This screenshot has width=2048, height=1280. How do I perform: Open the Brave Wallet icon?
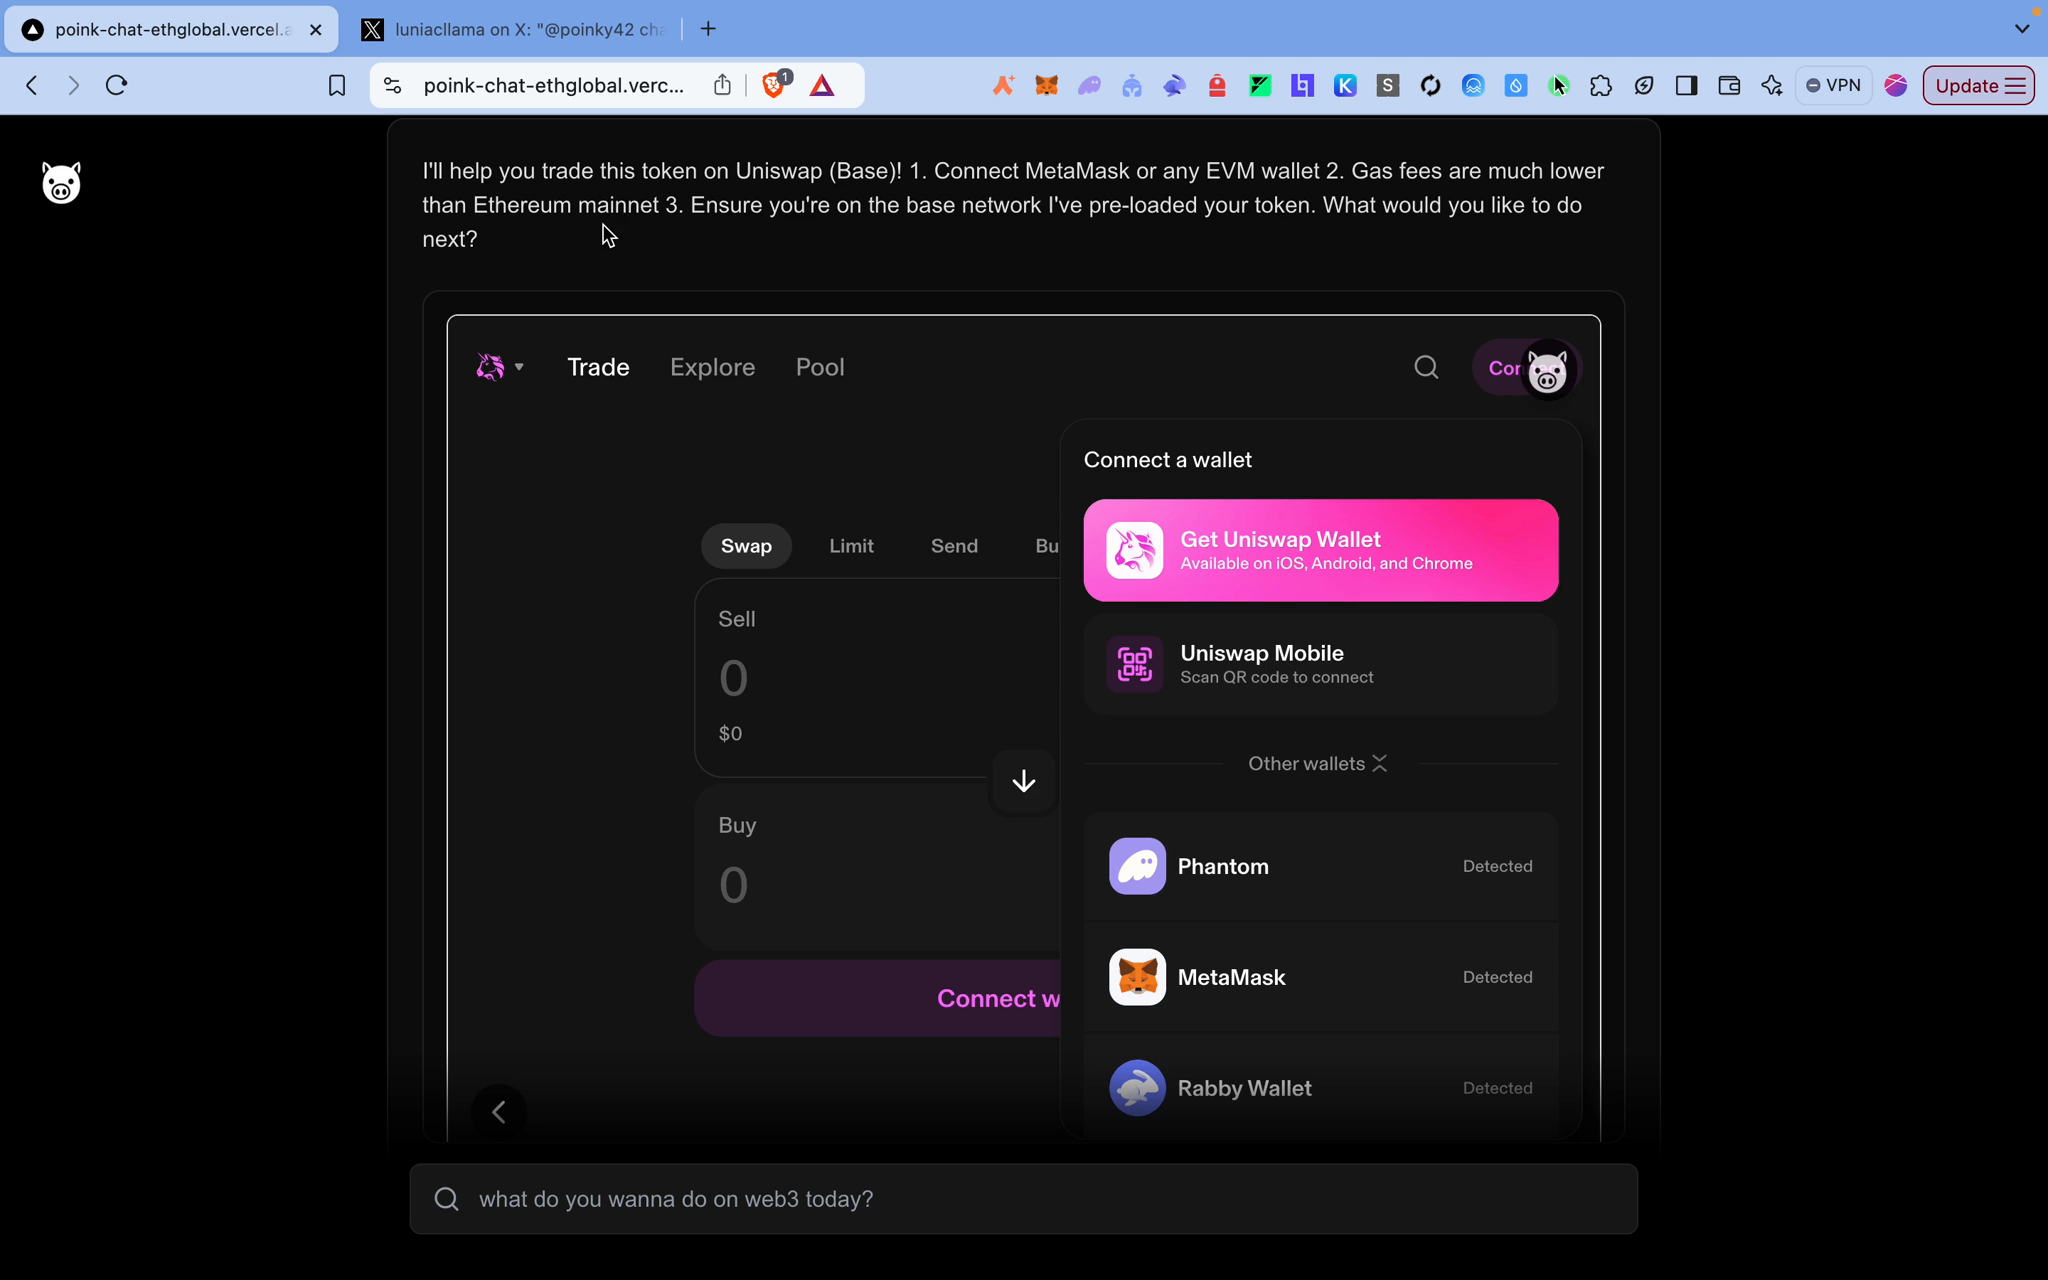coord(1729,86)
